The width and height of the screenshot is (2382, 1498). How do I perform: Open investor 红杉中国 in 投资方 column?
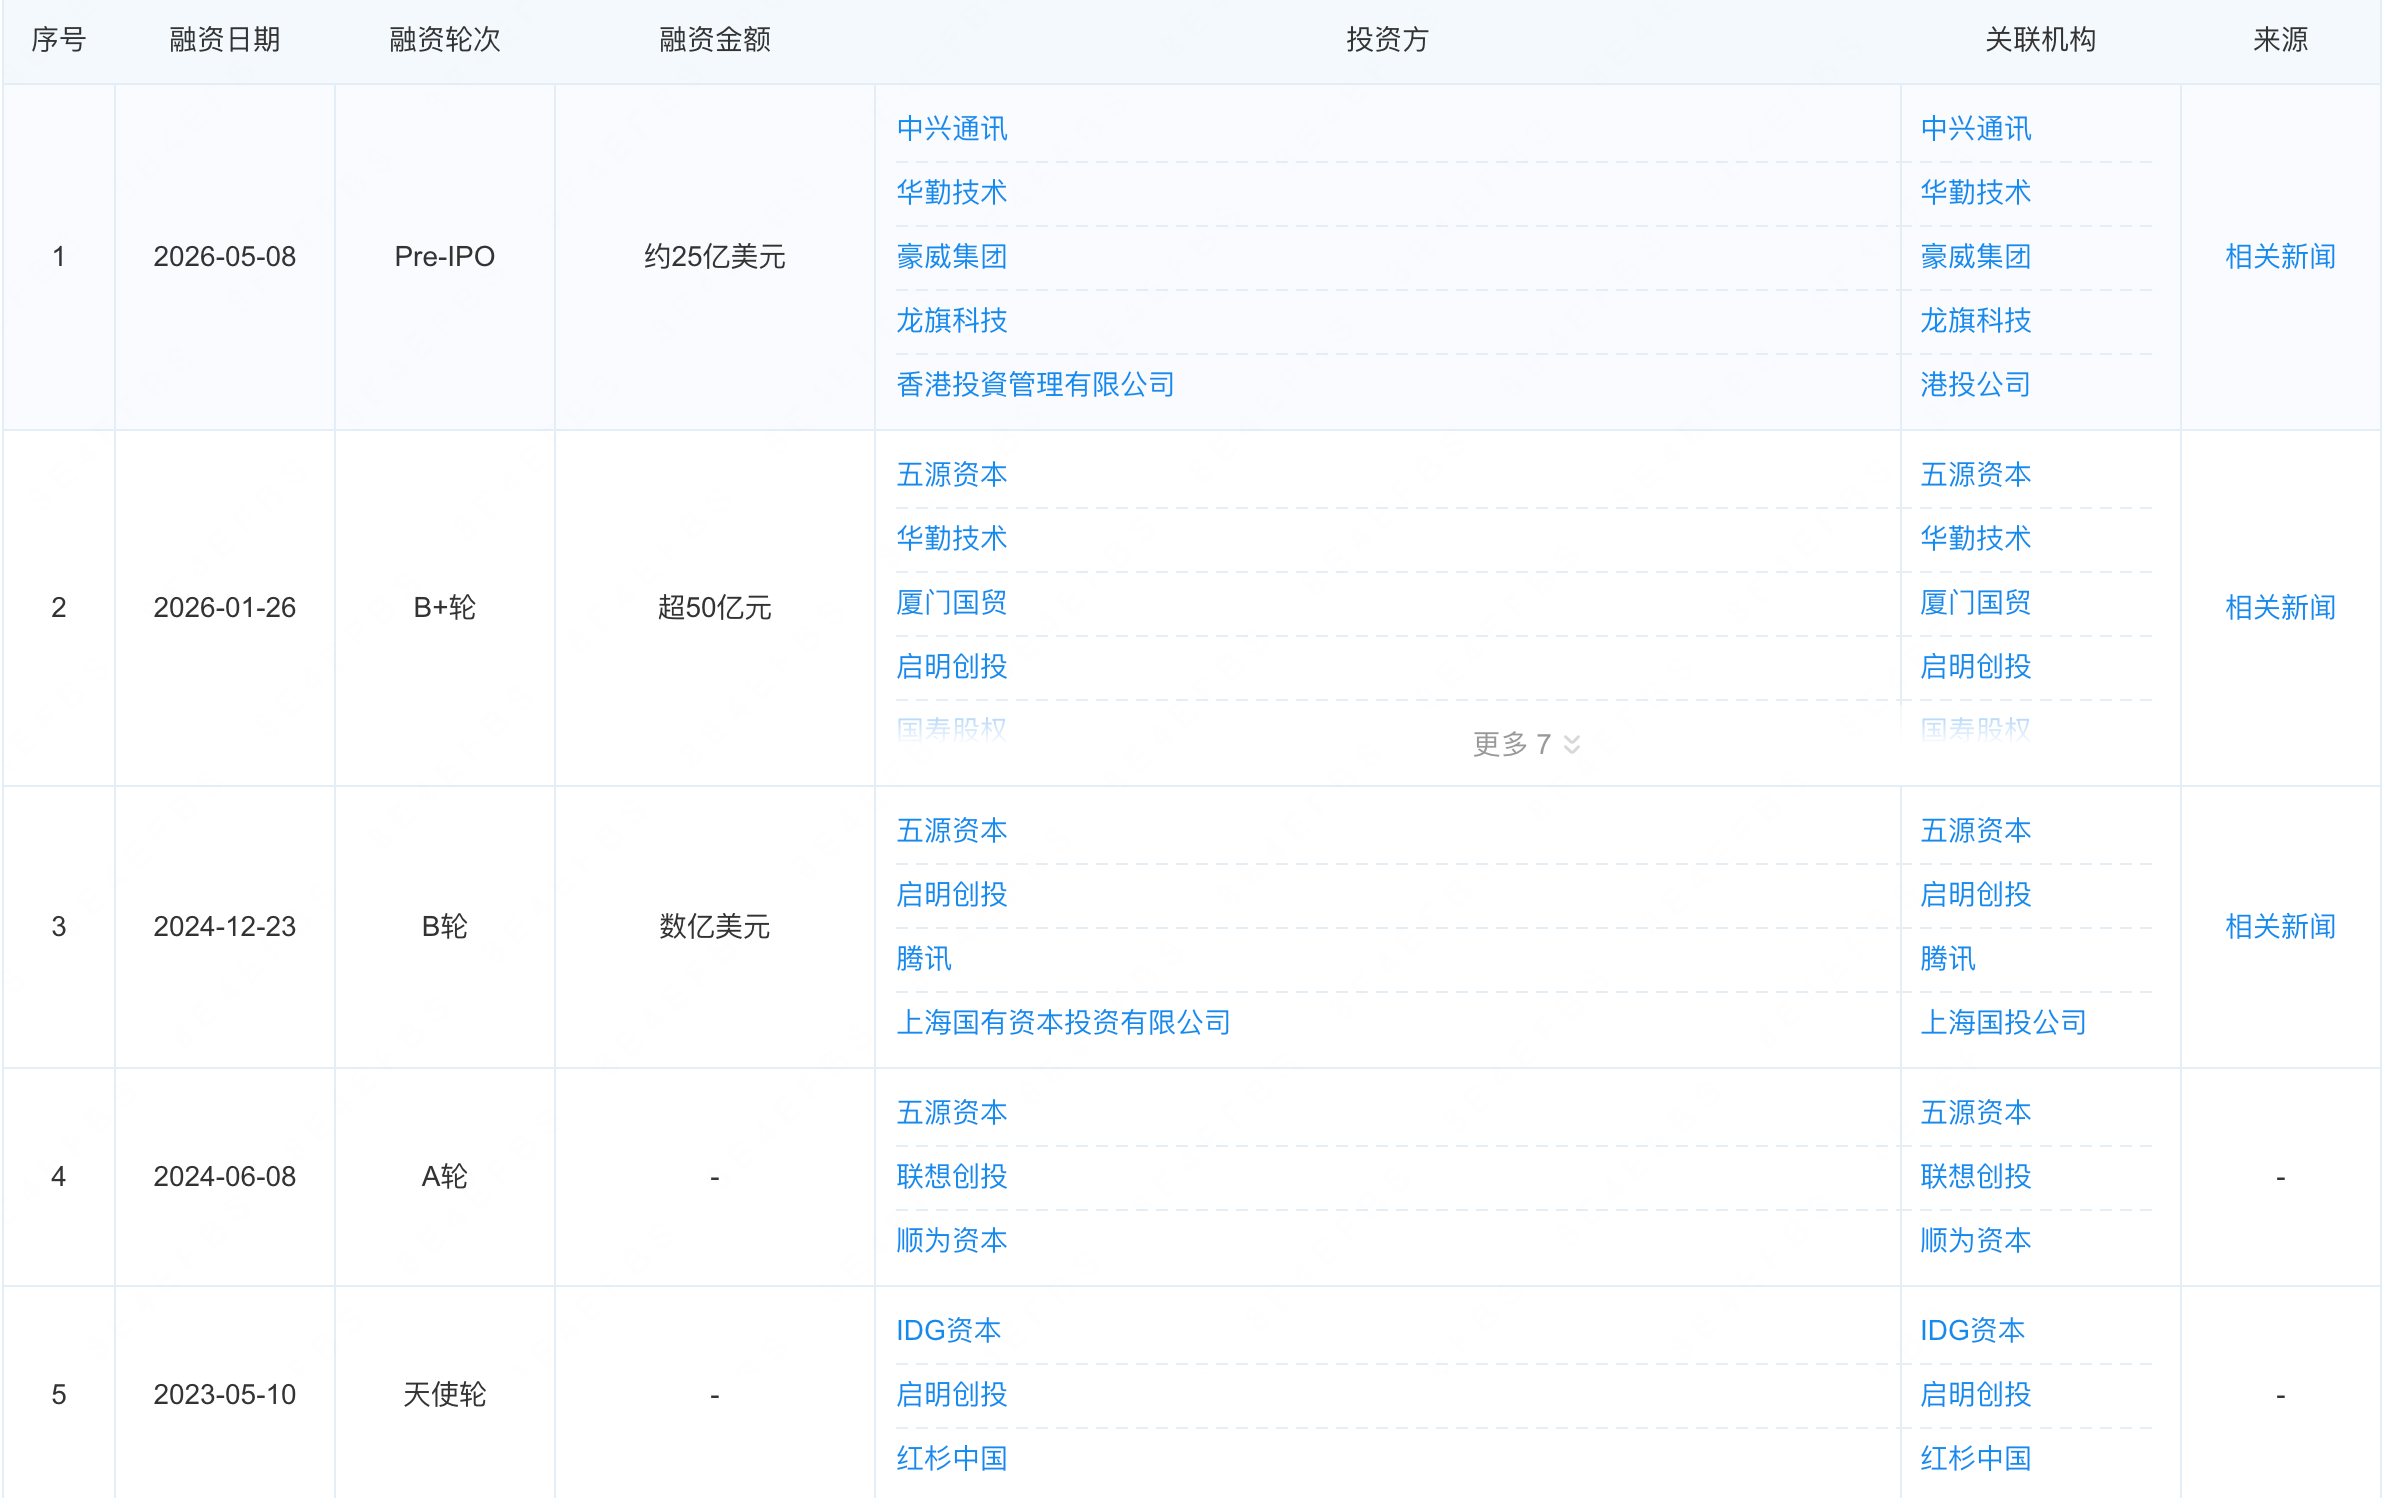tap(952, 1459)
